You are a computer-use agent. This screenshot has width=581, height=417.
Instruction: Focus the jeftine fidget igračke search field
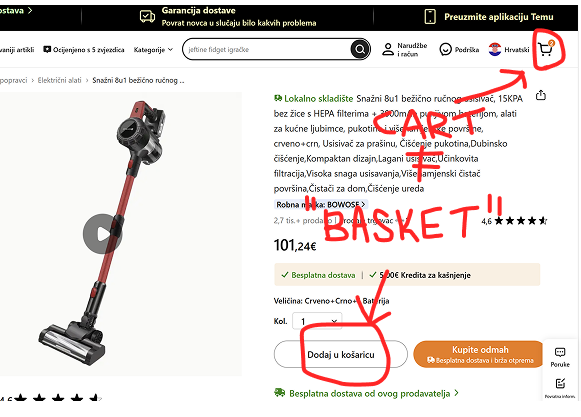point(267,49)
